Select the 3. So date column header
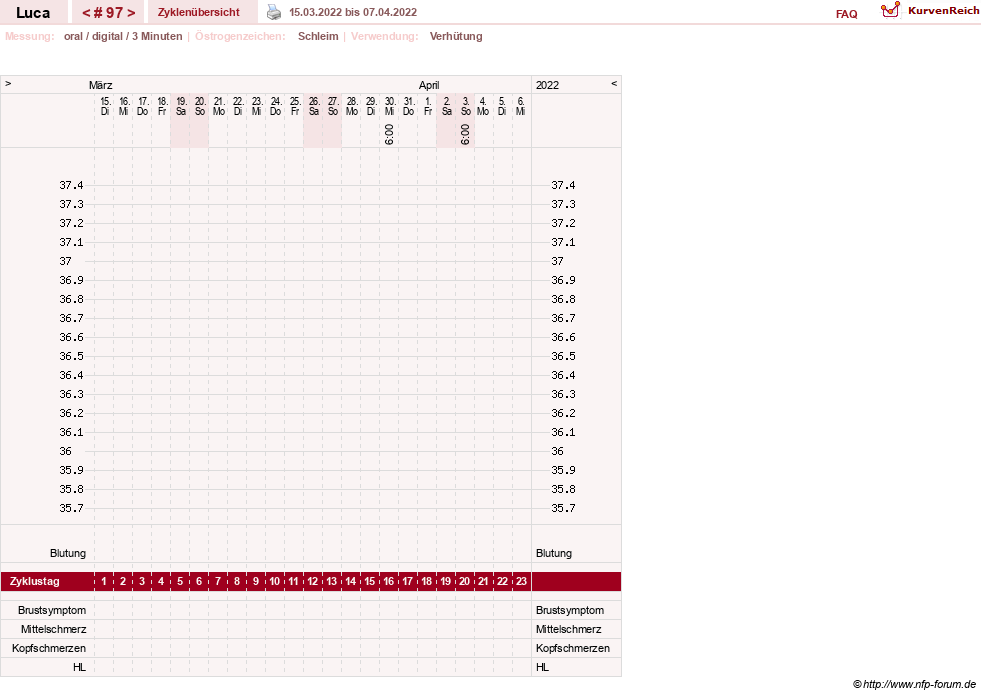This screenshot has width=981, height=696. point(465,106)
